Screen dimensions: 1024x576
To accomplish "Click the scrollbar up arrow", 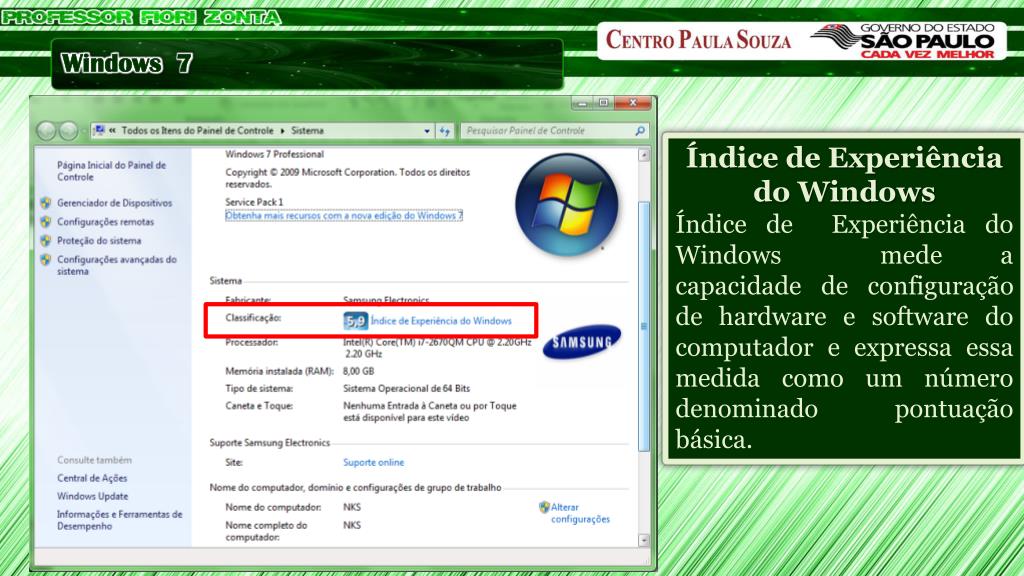I will 643,155.
